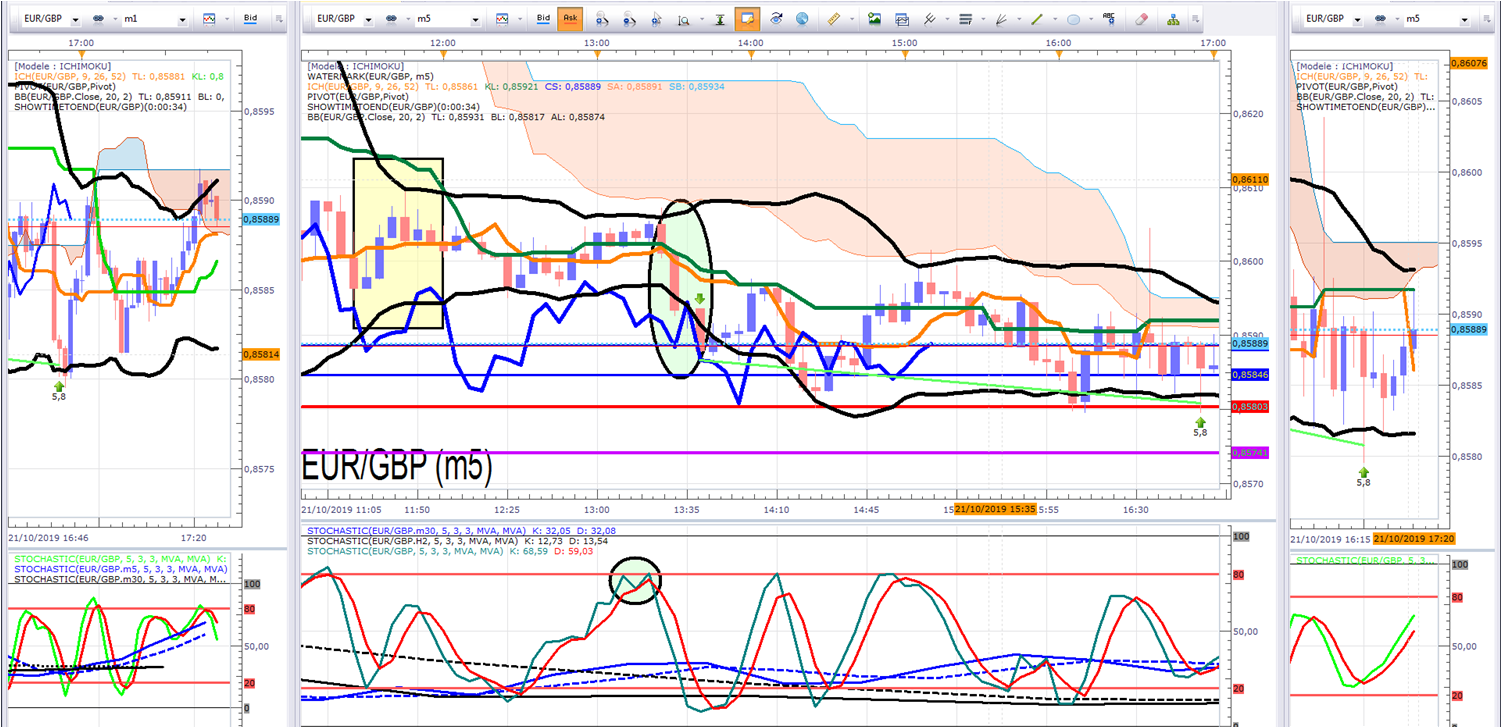The image size is (1502, 728).
Task: Toggle the Bid button in center chart toolbar
Action: (x=543, y=19)
